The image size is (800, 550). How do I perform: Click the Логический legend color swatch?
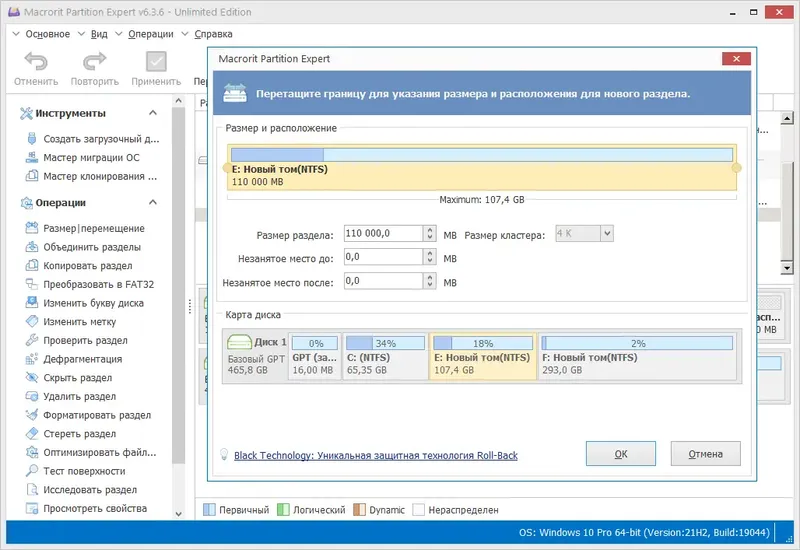(x=283, y=510)
